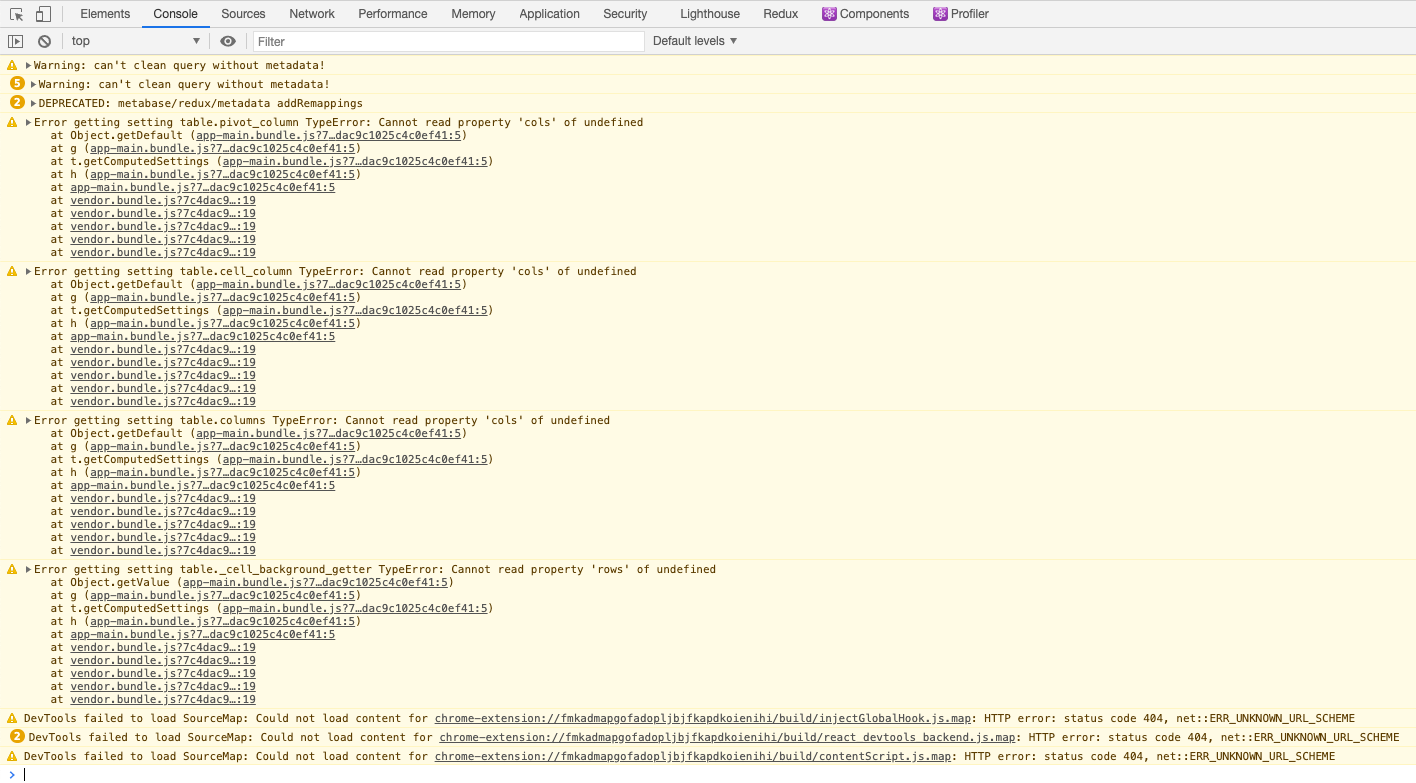Open the contentScript.js.map extension link

(x=693, y=756)
